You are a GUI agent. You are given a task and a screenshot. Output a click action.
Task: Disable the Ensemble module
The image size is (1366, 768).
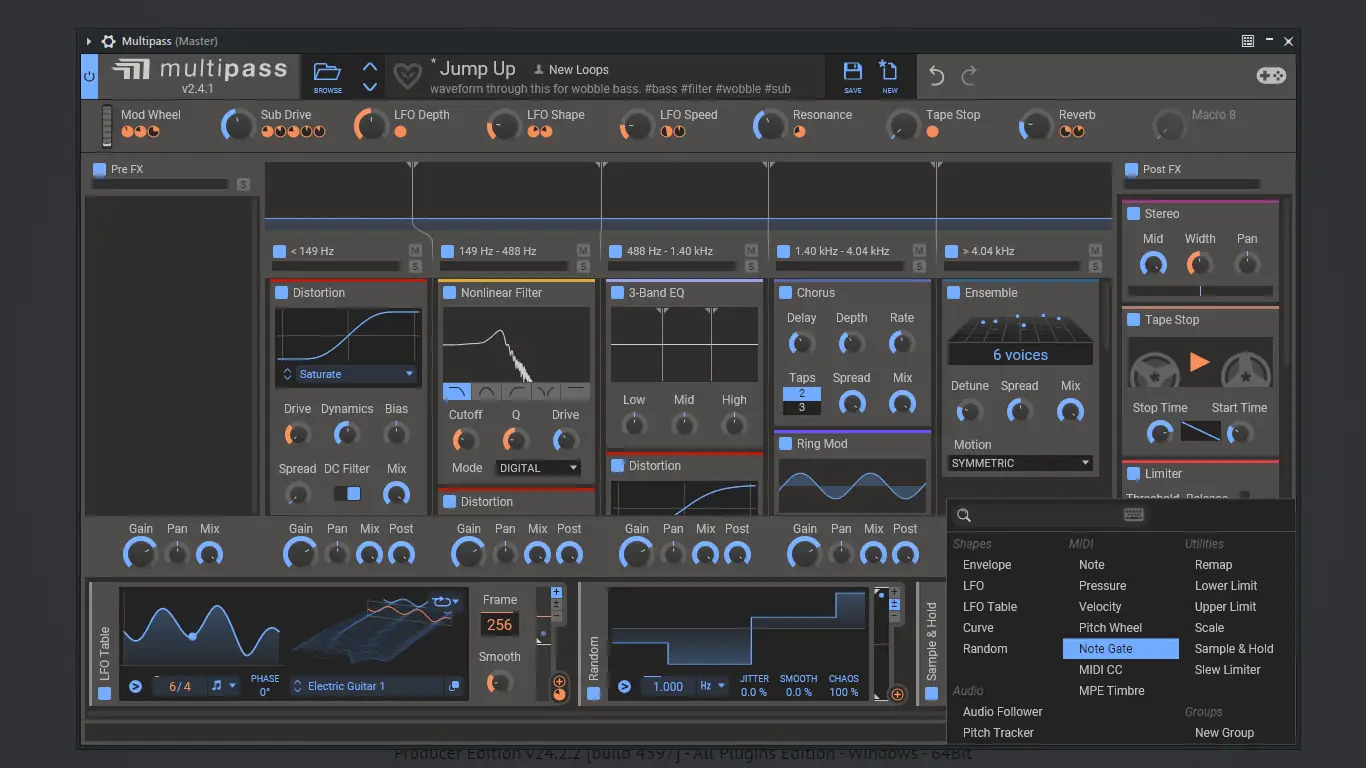pos(953,292)
